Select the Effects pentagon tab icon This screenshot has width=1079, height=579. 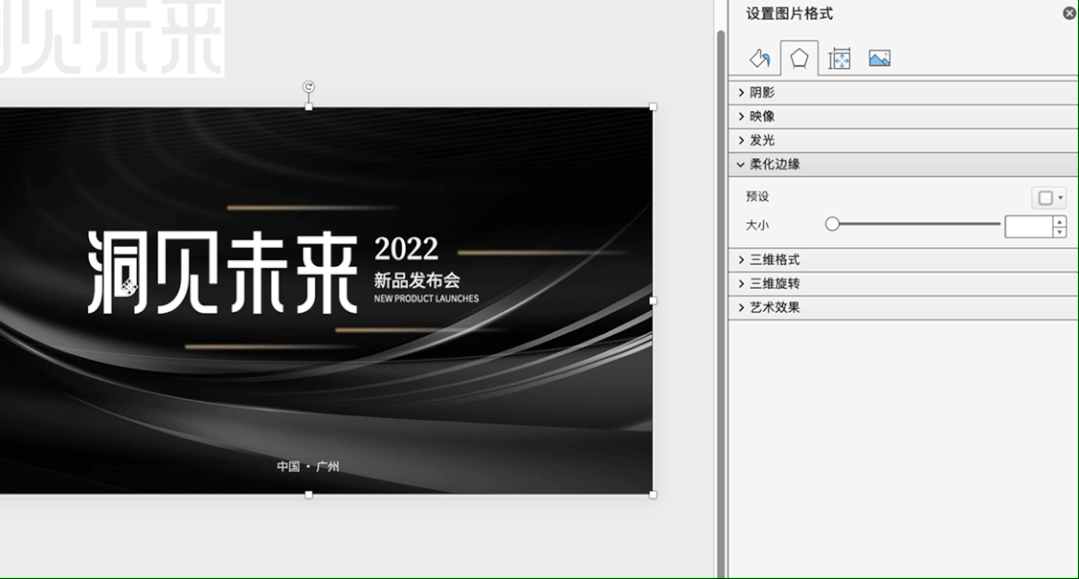pyautogui.click(x=799, y=59)
